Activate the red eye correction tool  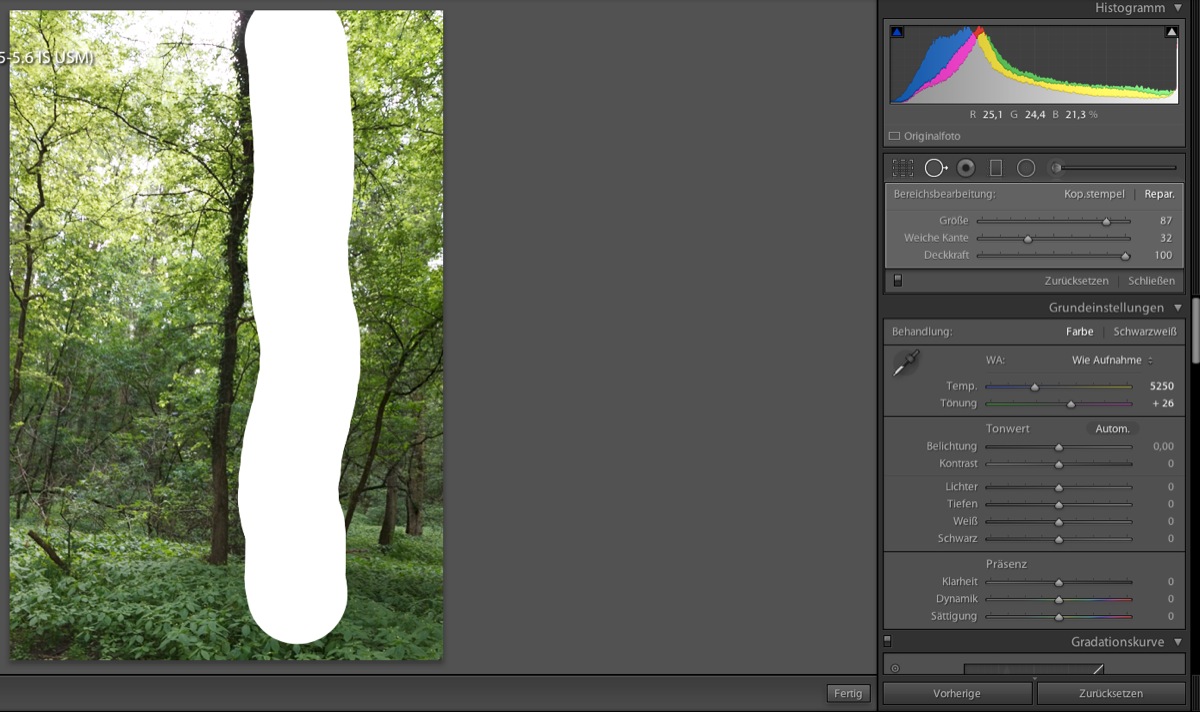coord(965,168)
